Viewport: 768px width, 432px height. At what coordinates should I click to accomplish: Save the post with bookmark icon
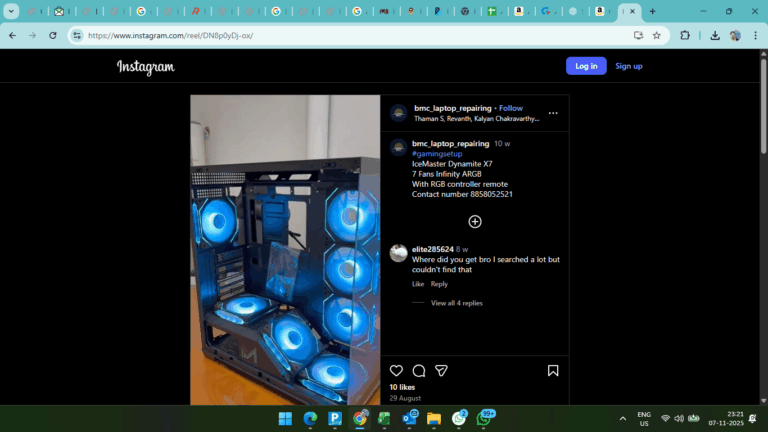(x=553, y=371)
